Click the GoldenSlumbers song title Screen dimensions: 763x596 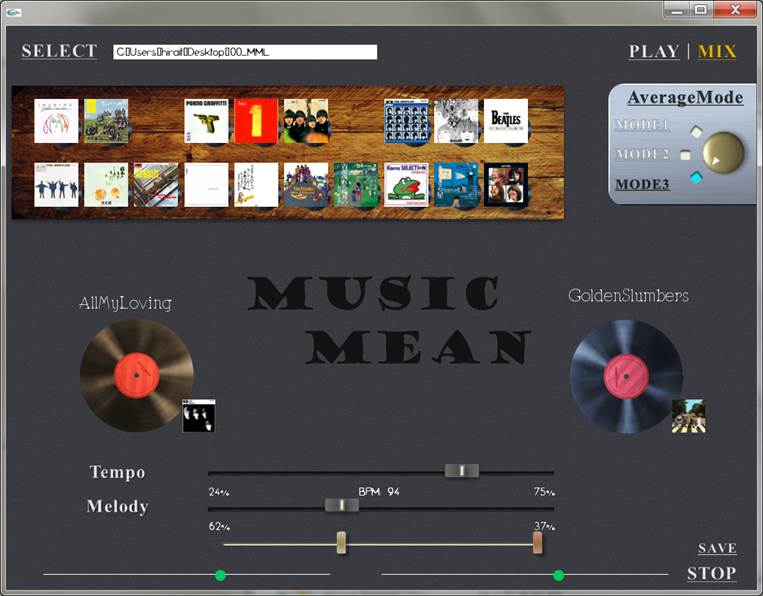[x=628, y=295]
